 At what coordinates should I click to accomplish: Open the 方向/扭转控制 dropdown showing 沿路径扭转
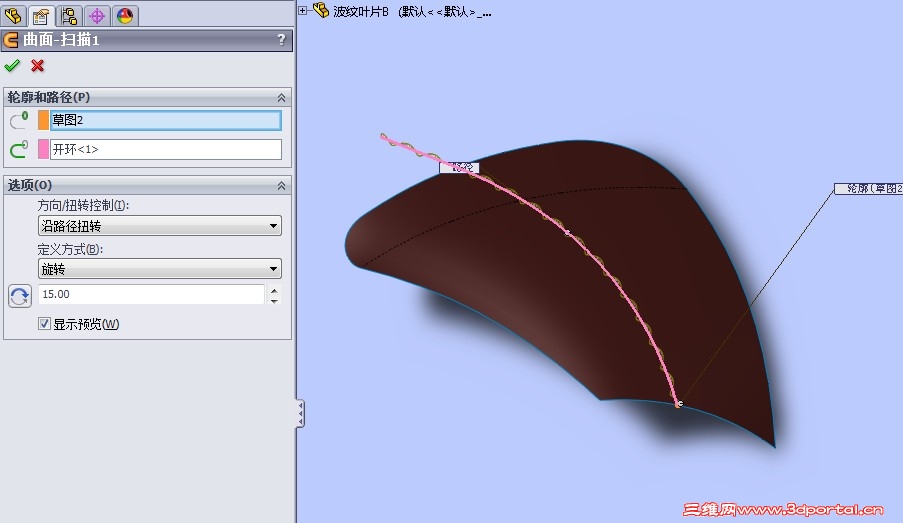pos(160,226)
